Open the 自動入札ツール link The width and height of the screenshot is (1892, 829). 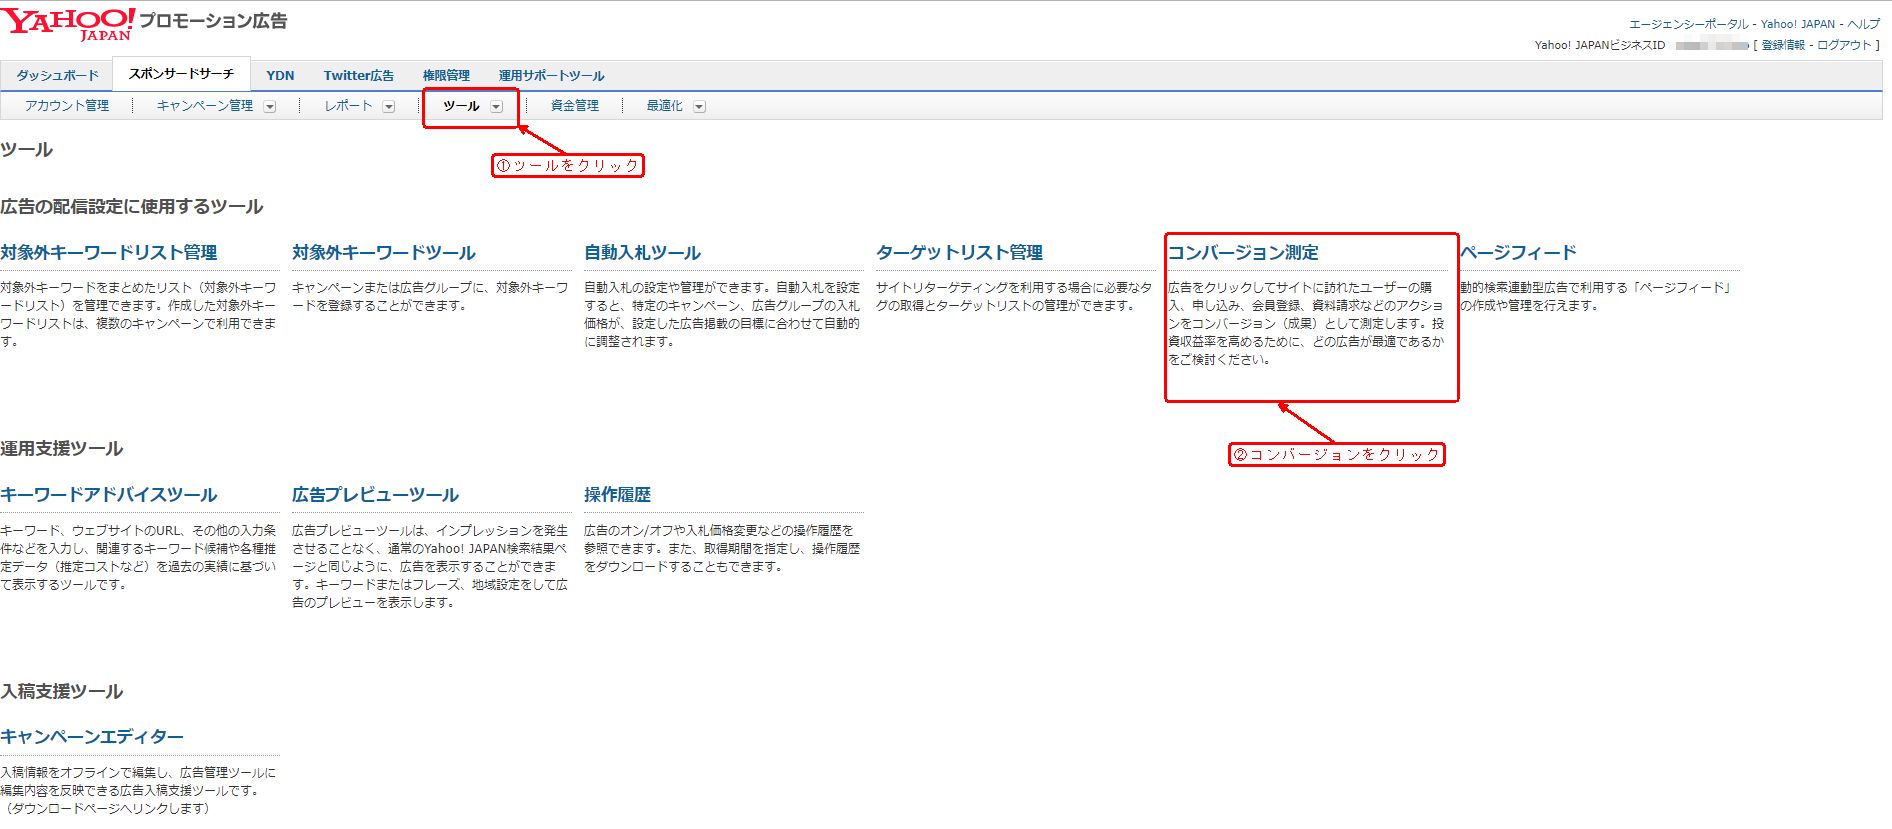point(642,253)
